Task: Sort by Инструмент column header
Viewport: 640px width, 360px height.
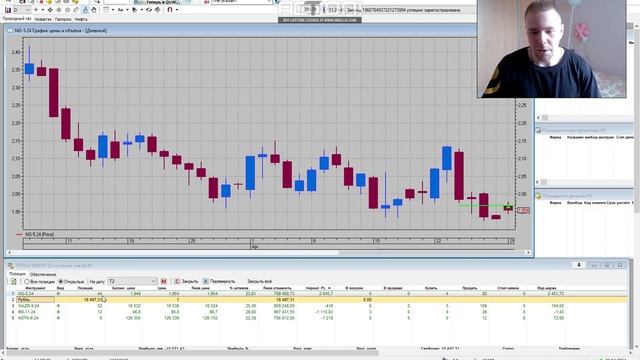Action: tap(35, 288)
